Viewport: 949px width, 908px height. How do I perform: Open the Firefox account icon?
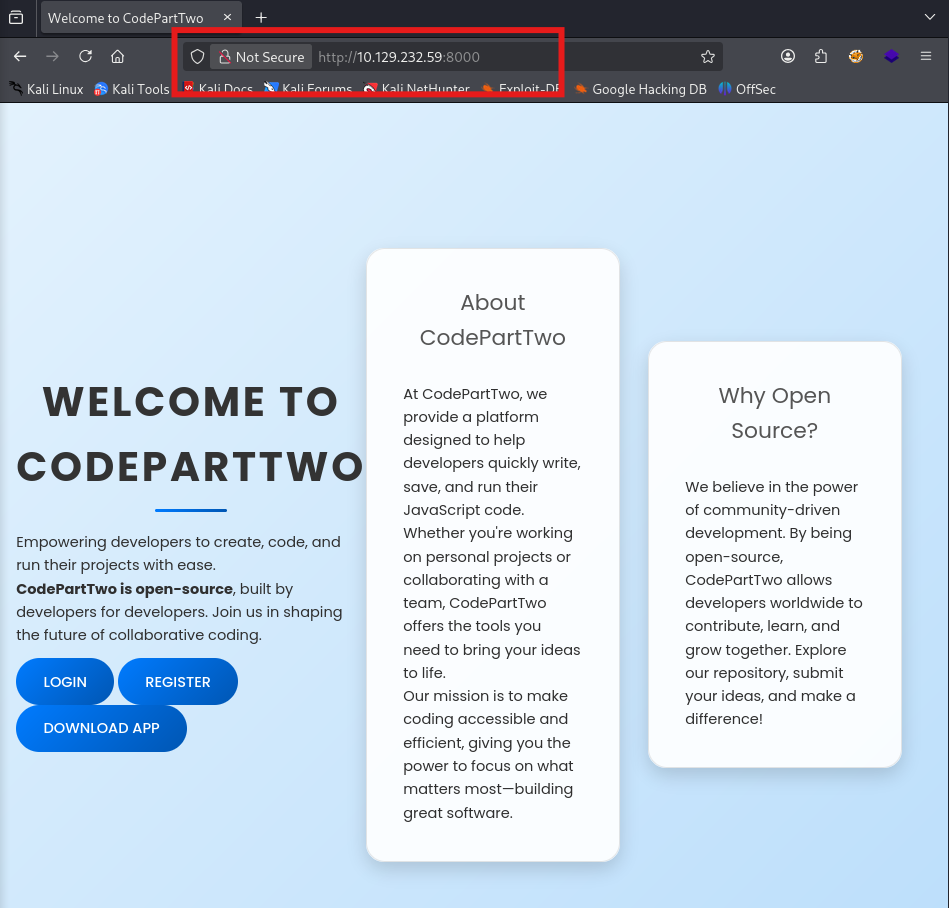(x=787, y=56)
